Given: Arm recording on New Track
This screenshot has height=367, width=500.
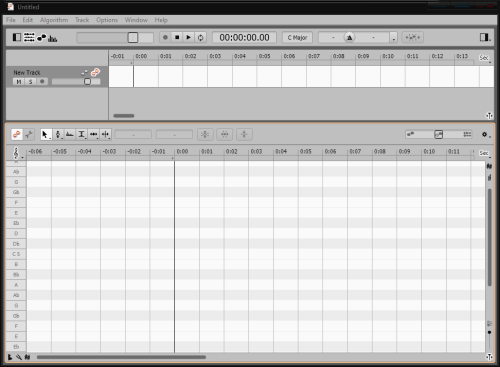Looking at the screenshot, I should point(42,82).
